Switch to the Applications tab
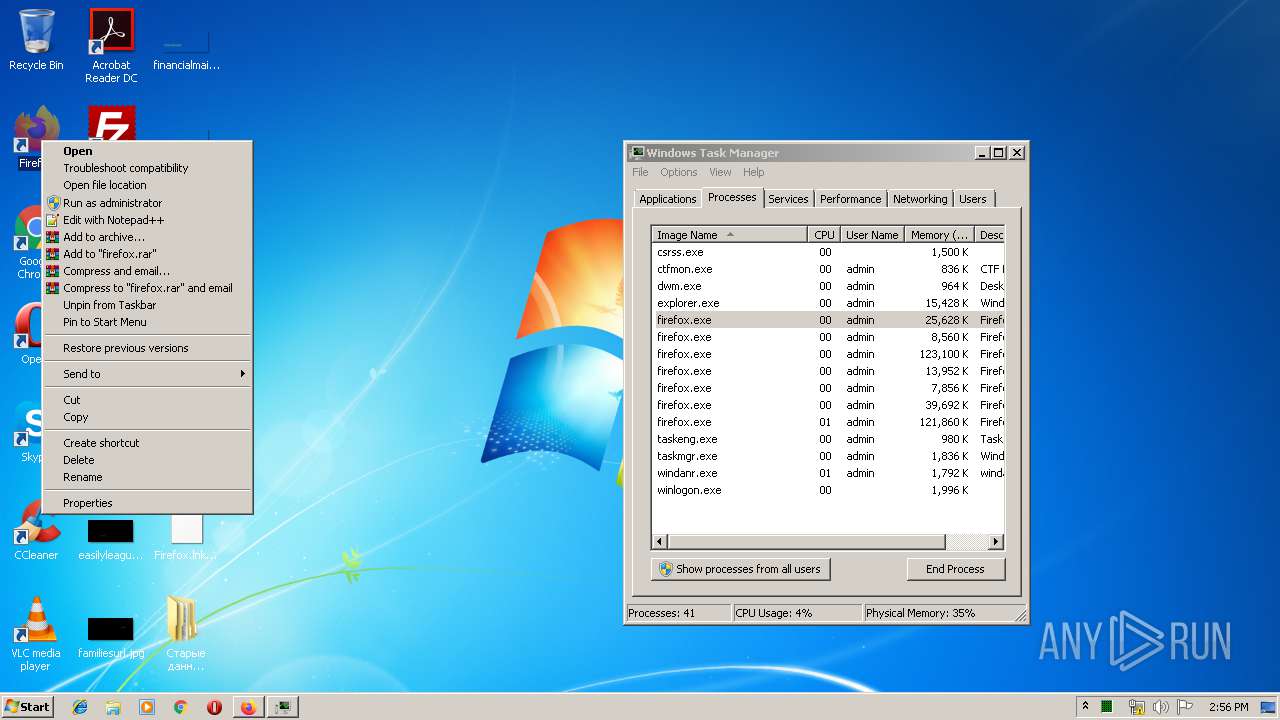This screenshot has width=1280, height=720. (668, 199)
